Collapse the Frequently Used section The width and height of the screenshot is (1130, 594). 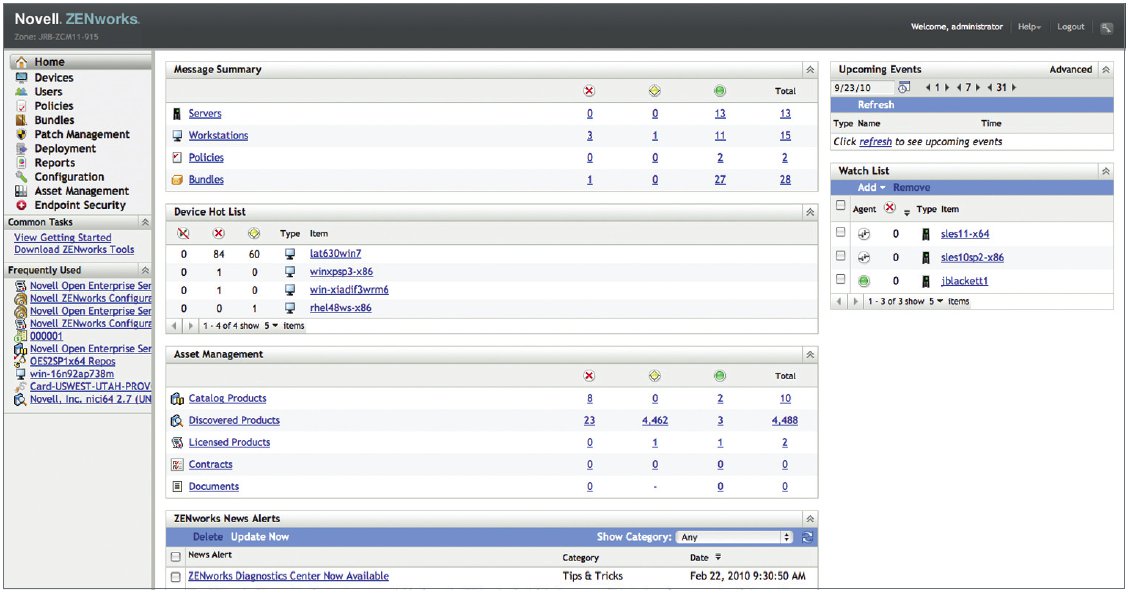pos(145,270)
